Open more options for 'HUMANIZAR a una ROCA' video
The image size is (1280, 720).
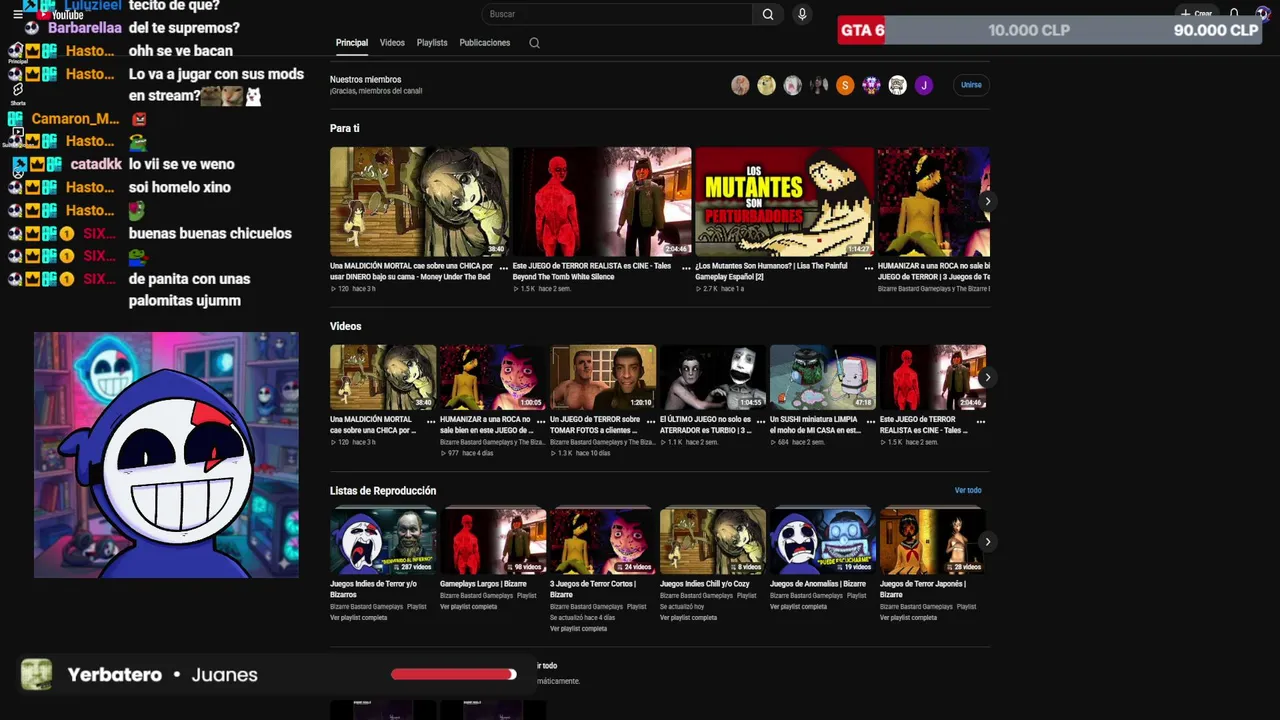541,422
